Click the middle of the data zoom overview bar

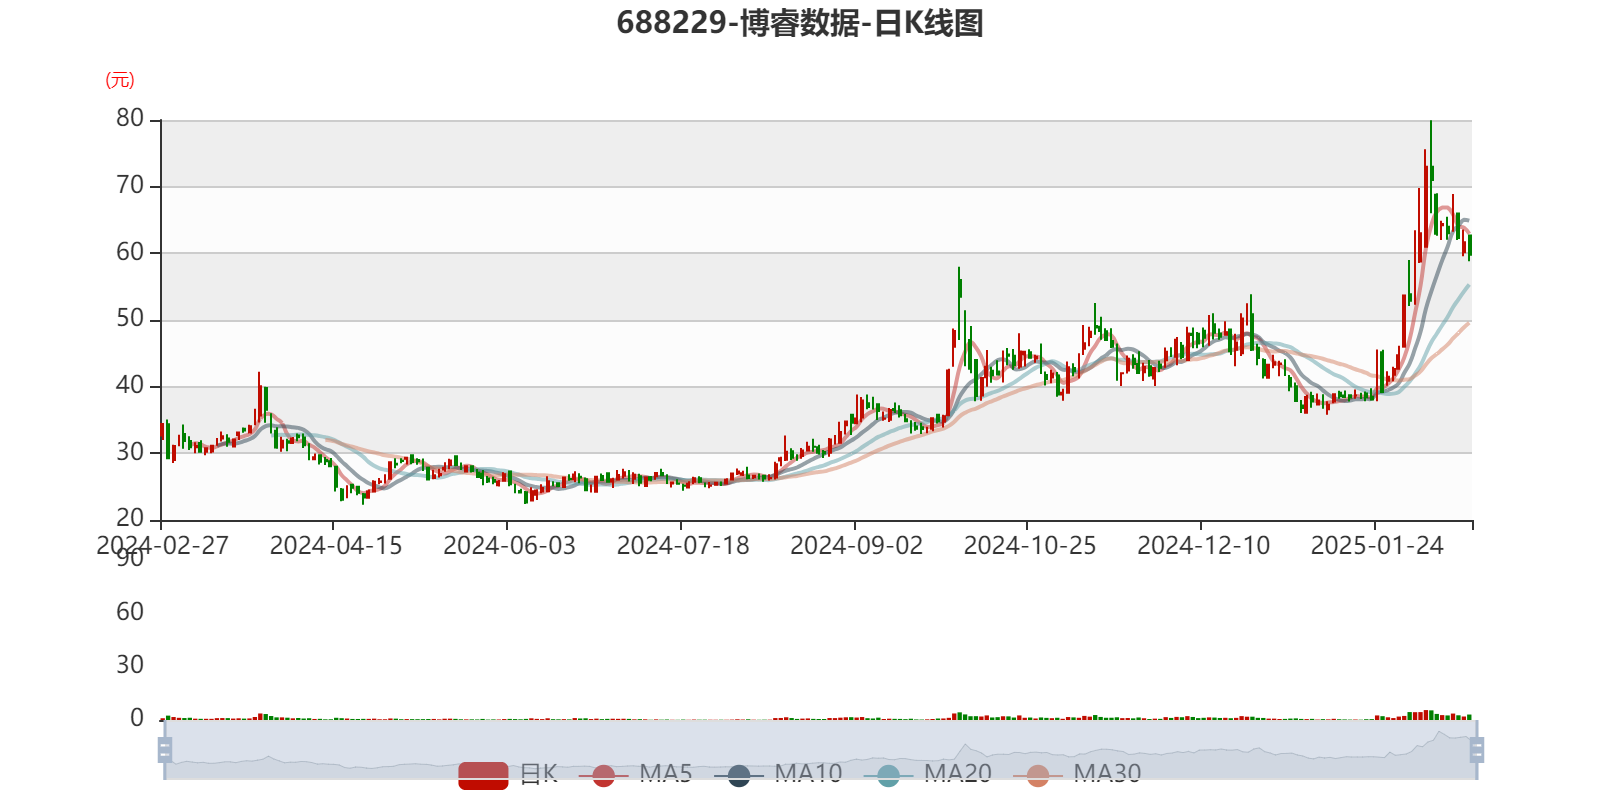coord(821,750)
